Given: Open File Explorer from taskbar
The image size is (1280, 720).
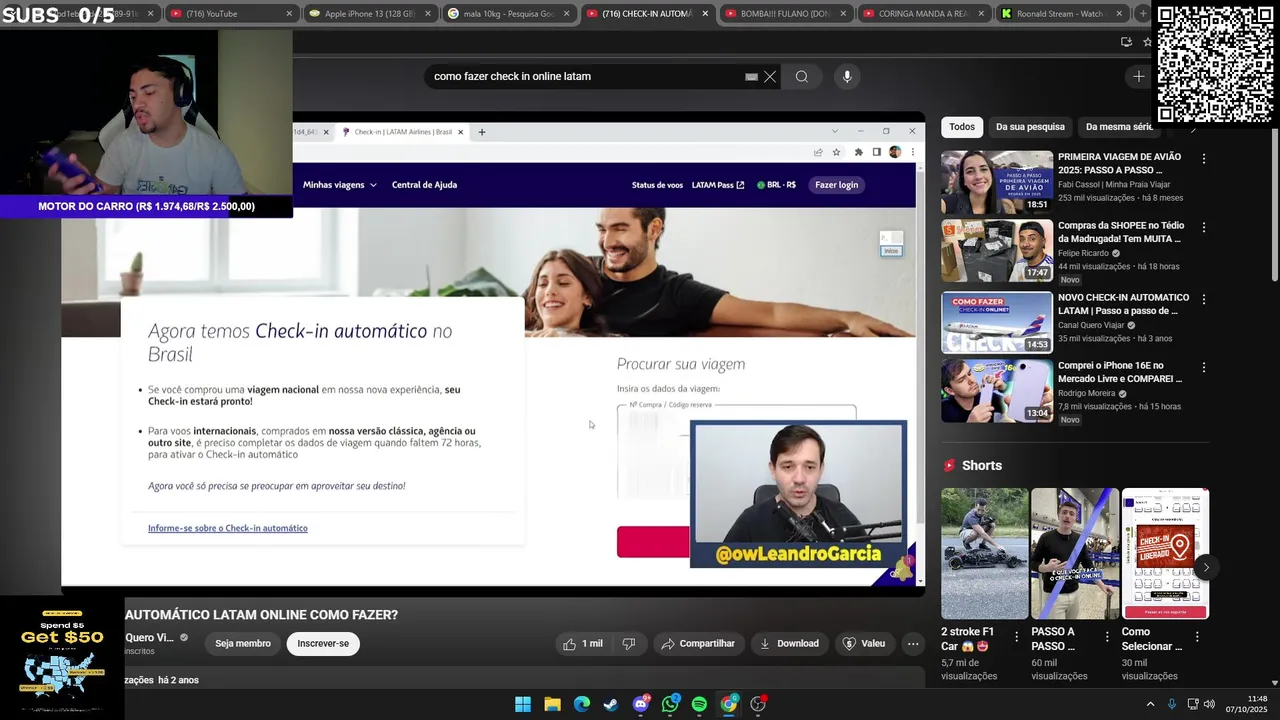Looking at the screenshot, I should tap(552, 704).
